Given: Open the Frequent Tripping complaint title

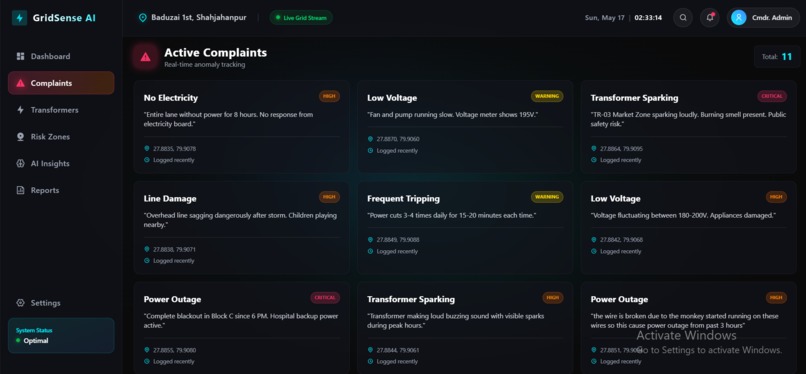Looking at the screenshot, I should [404, 198].
